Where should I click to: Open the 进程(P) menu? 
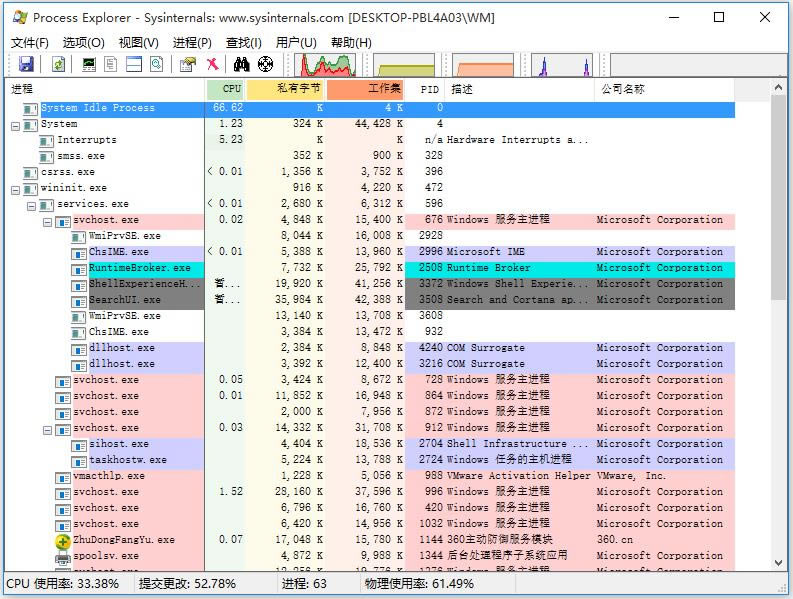[x=192, y=42]
